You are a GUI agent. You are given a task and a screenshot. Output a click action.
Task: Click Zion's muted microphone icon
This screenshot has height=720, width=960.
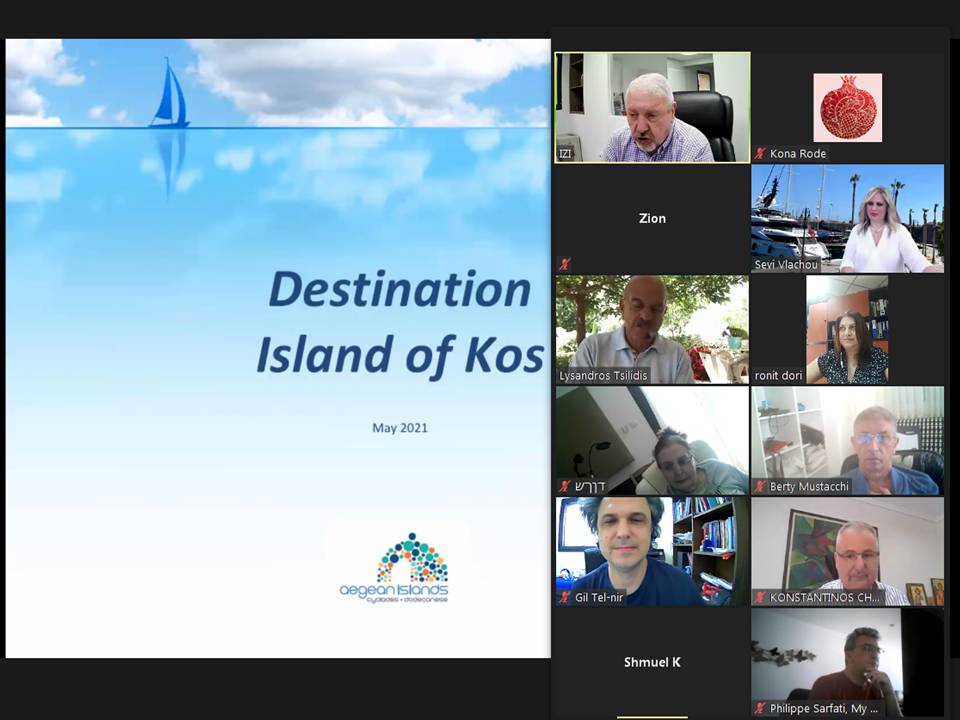564,264
